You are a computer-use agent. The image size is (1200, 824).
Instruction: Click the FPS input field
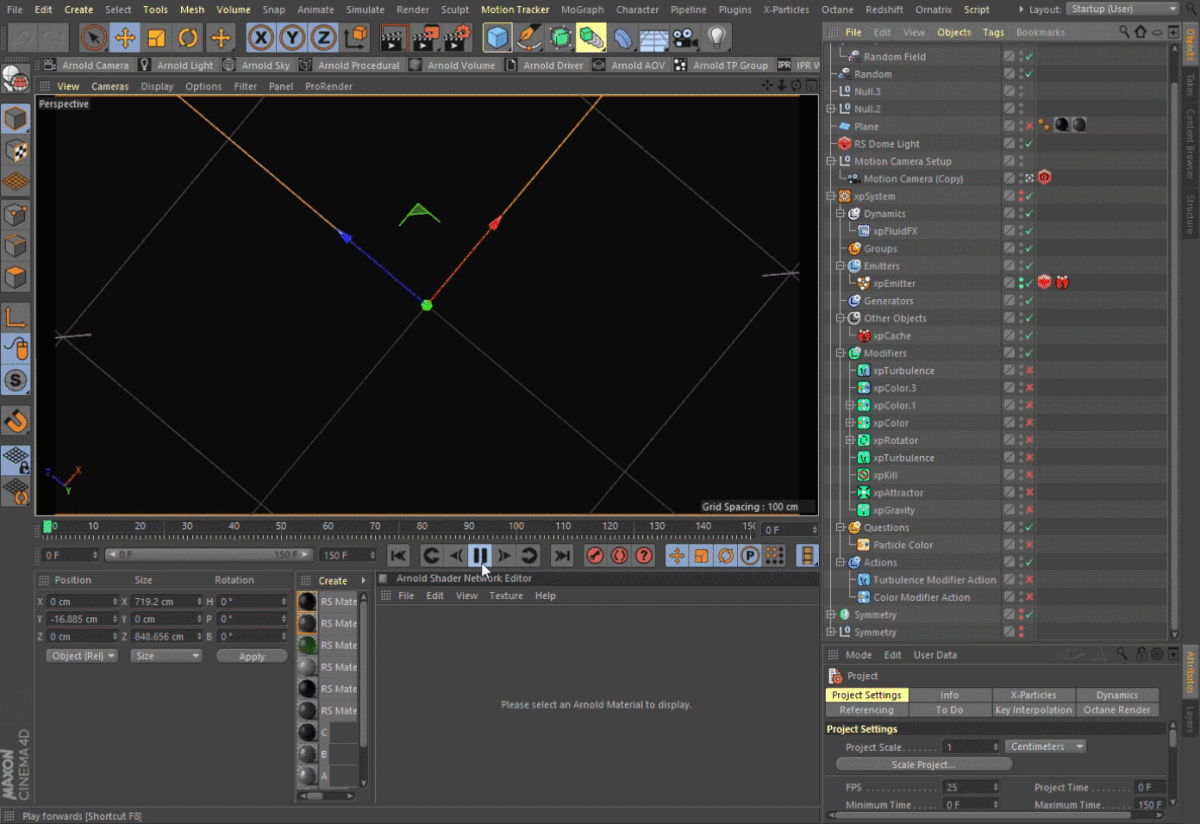click(x=965, y=787)
